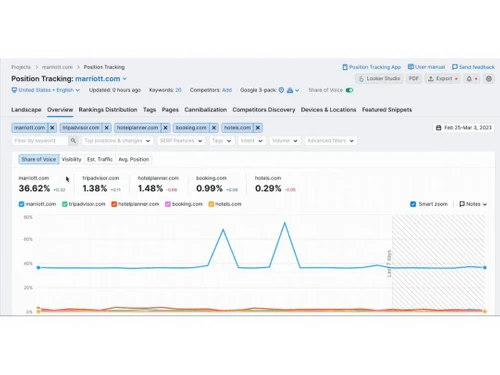This screenshot has height=375, width=500.
Task: Click hotels.com's 0.29% share value
Action: [268, 188]
